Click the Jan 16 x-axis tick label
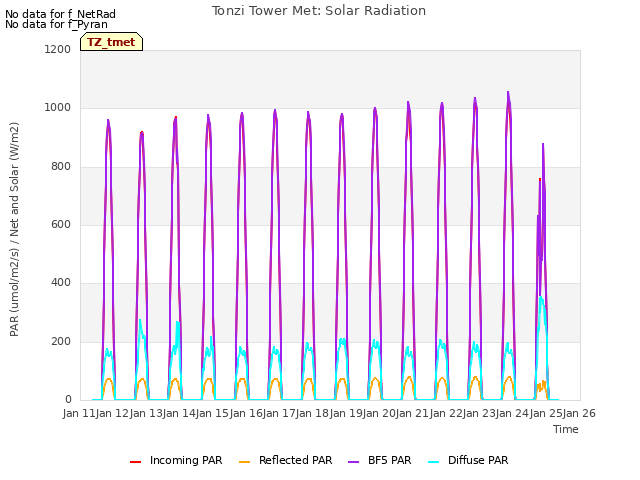640x480 pixels. pos(246,413)
